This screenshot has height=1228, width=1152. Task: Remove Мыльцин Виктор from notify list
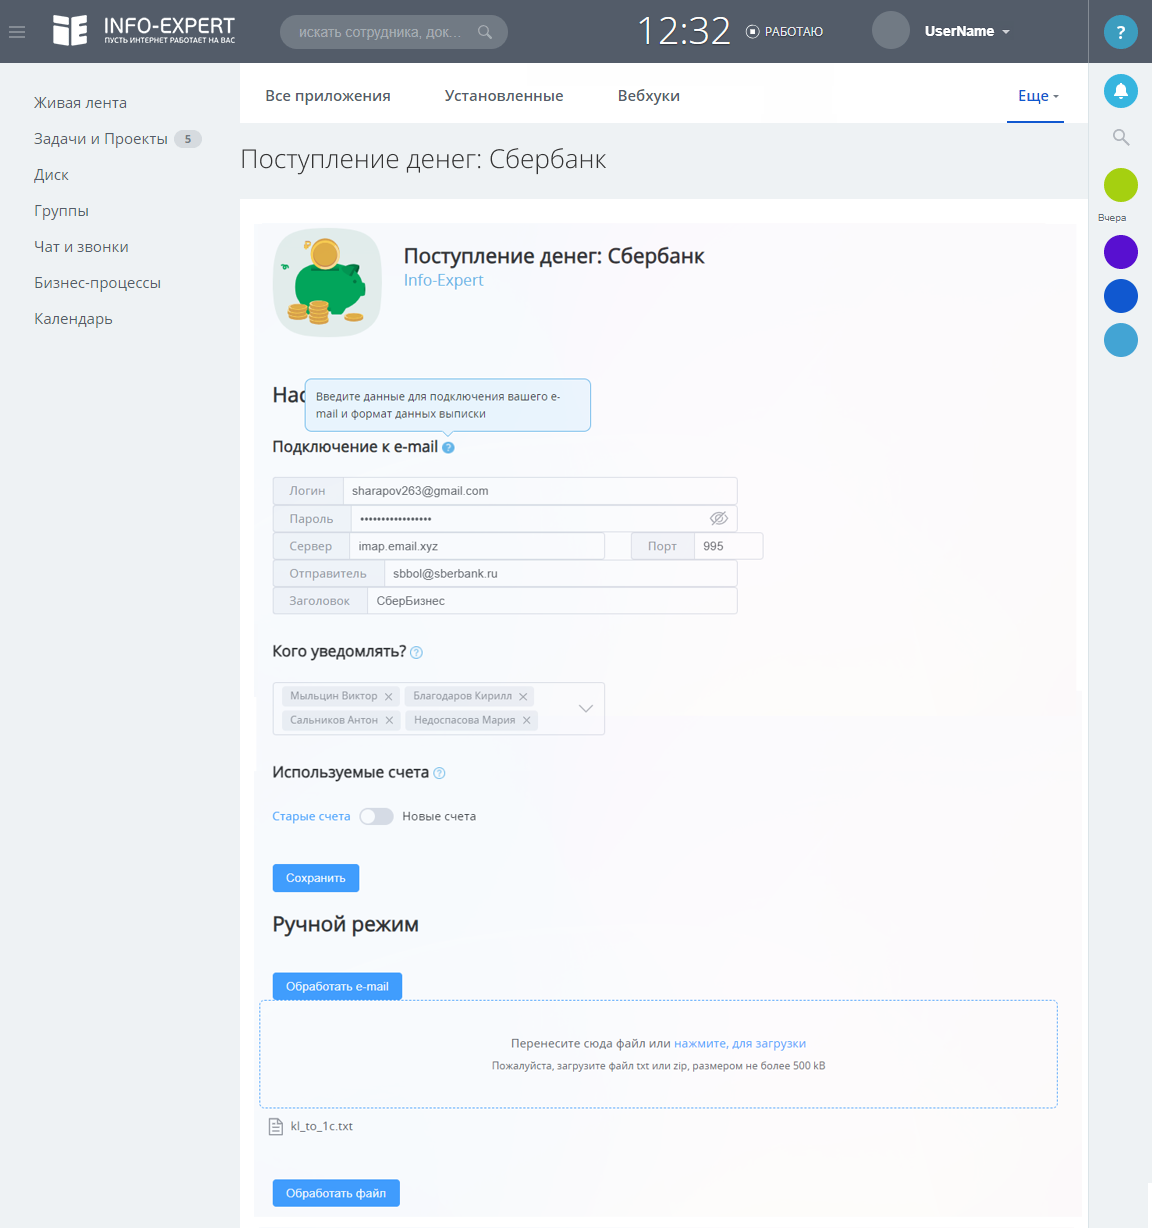pyautogui.click(x=389, y=697)
